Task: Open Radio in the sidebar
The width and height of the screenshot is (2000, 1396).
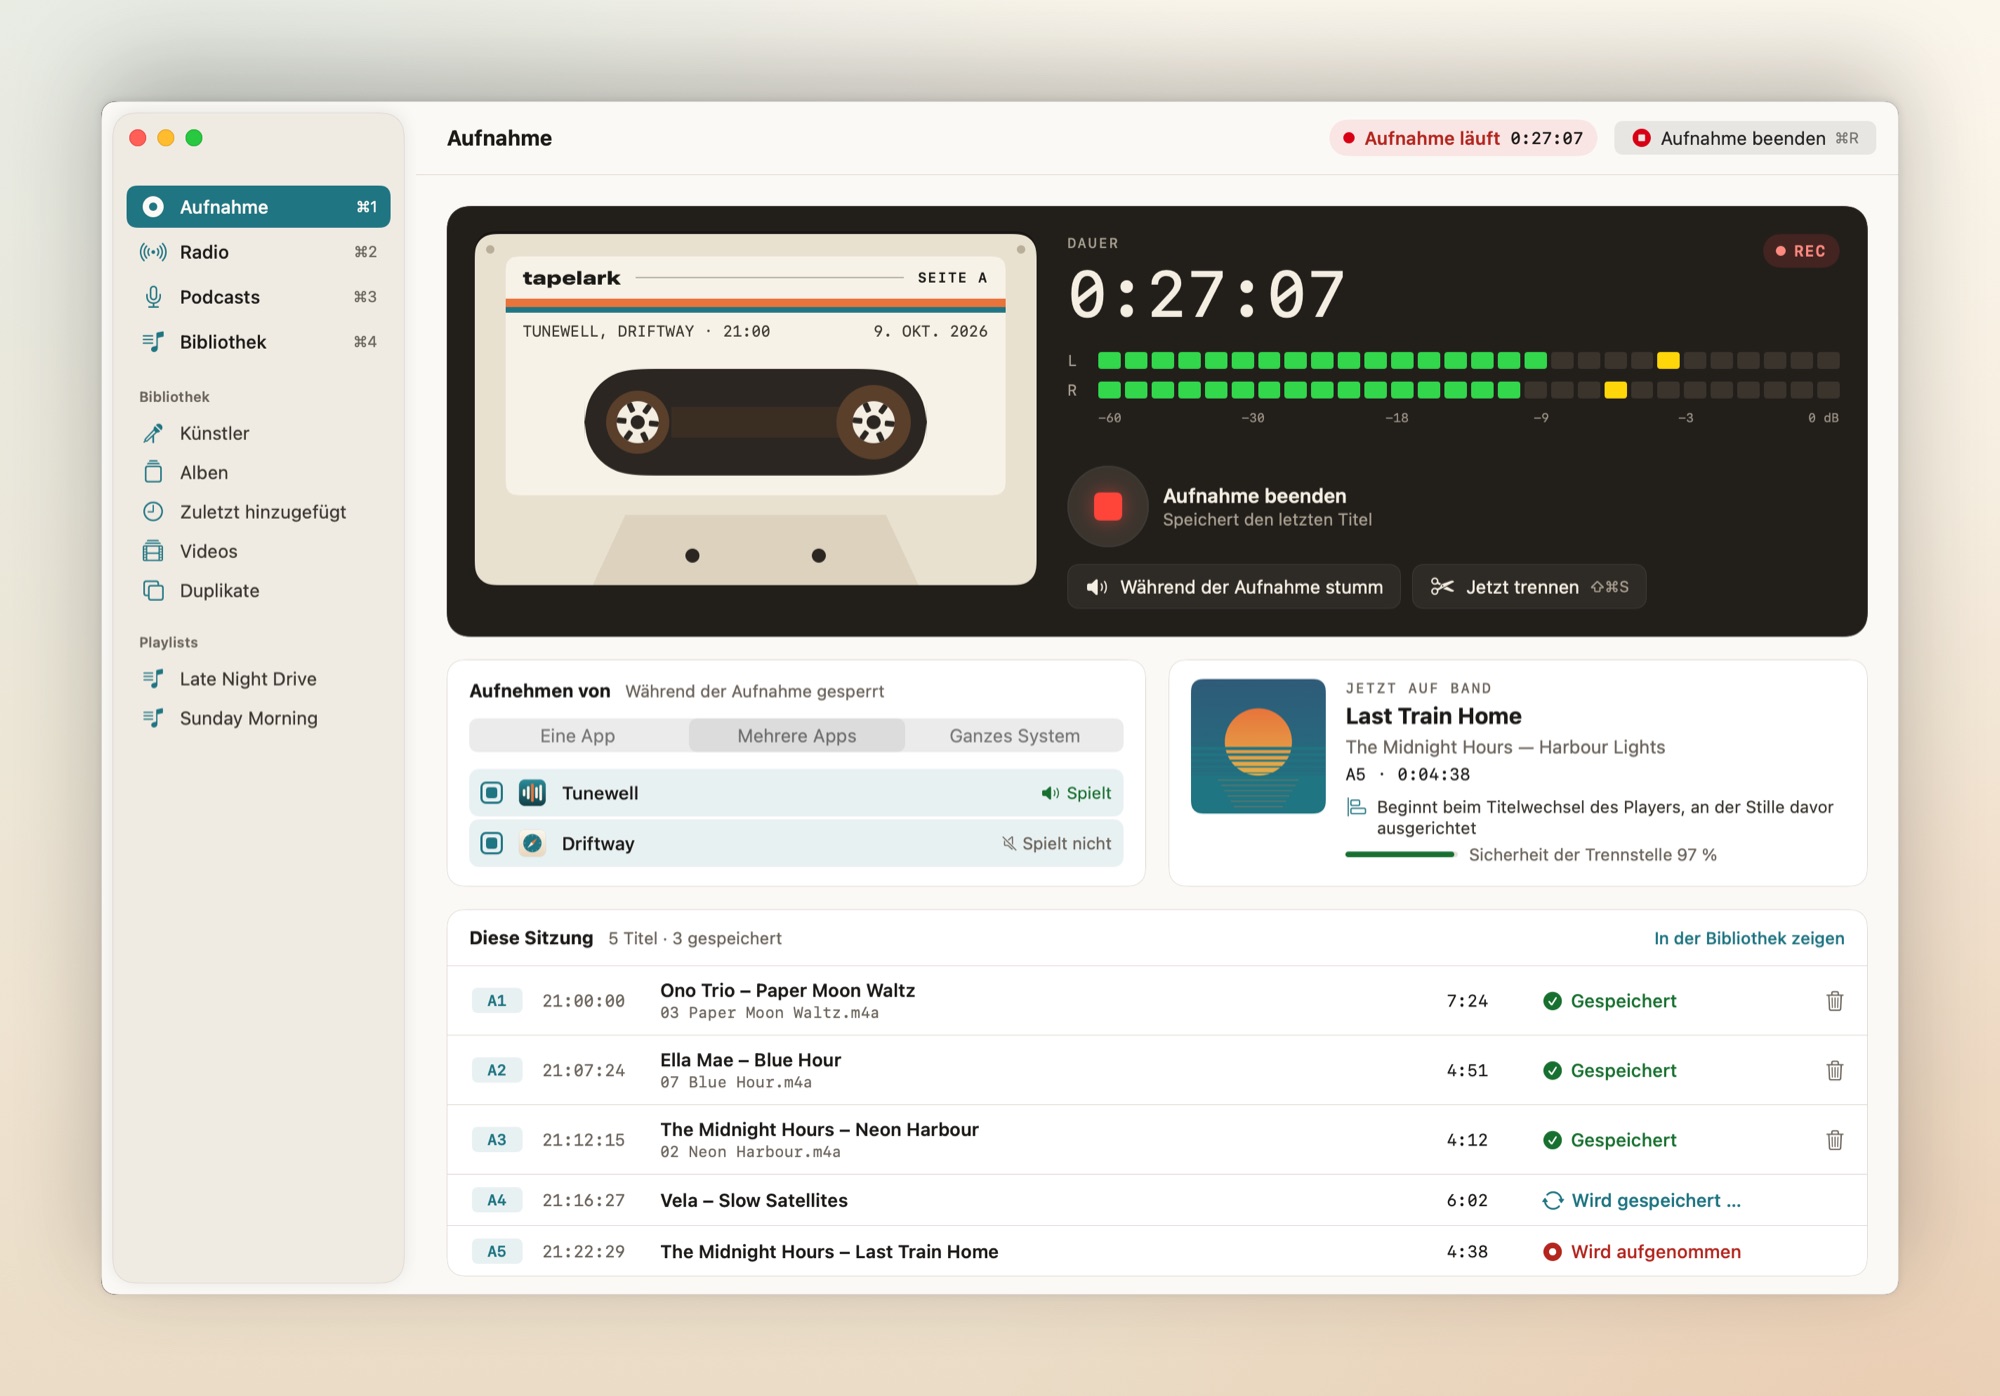Action: pyautogui.click(x=258, y=252)
